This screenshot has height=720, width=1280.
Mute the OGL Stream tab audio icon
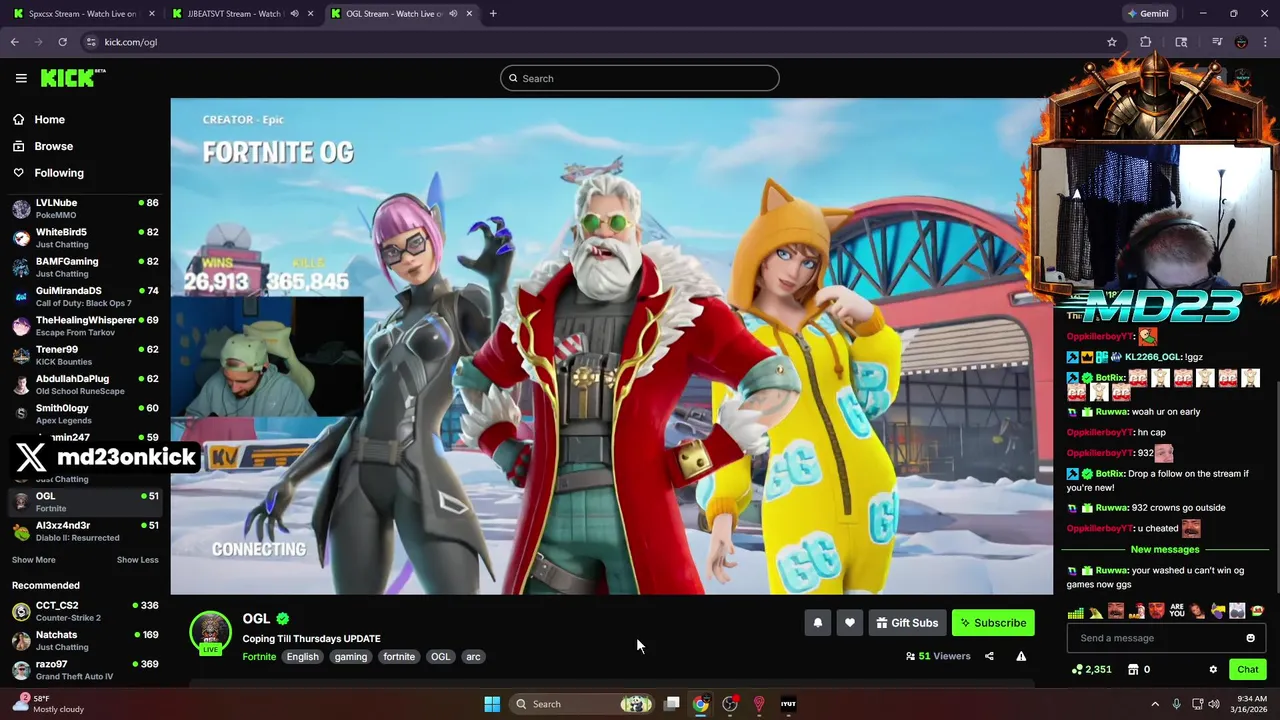click(x=453, y=14)
